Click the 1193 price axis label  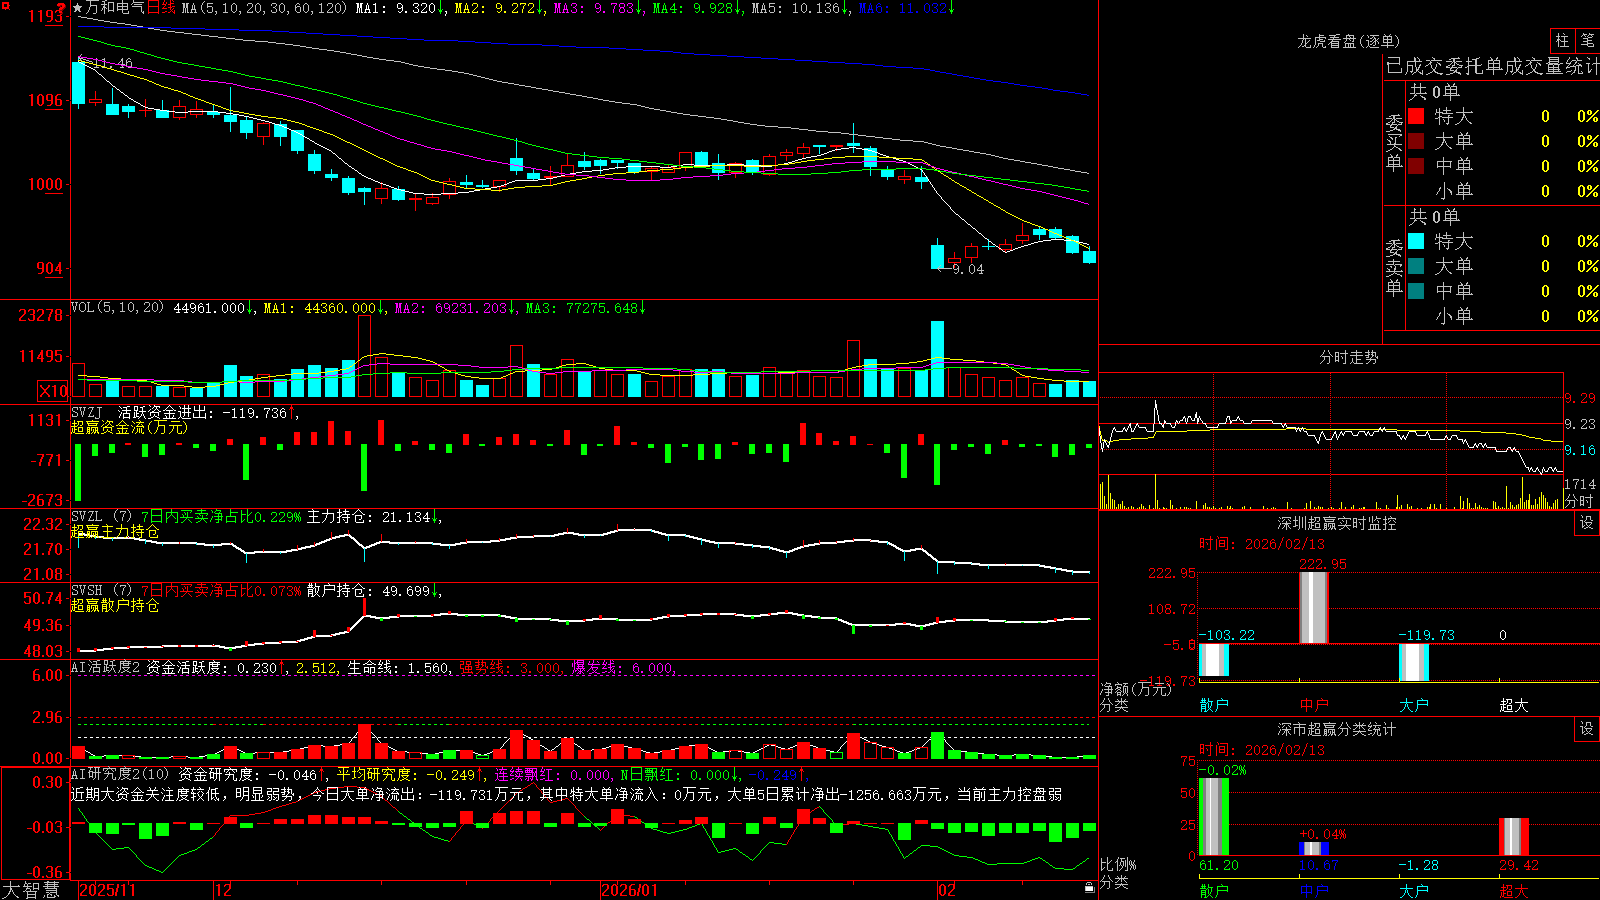[x=46, y=16]
